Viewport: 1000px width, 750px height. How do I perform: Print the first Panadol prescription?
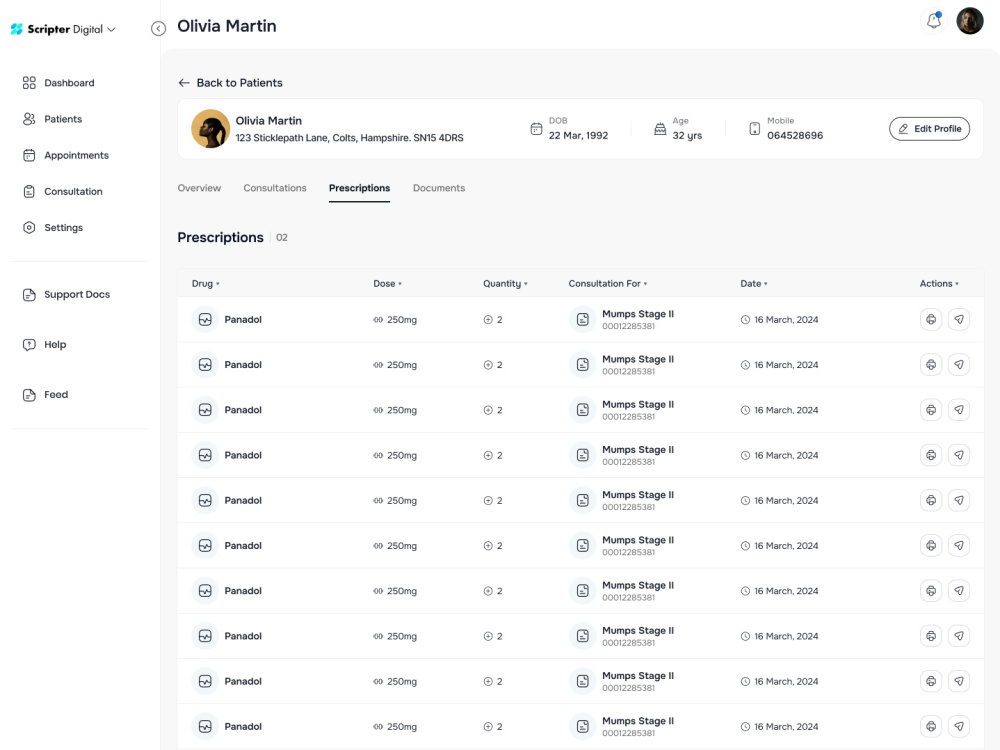tap(931, 320)
